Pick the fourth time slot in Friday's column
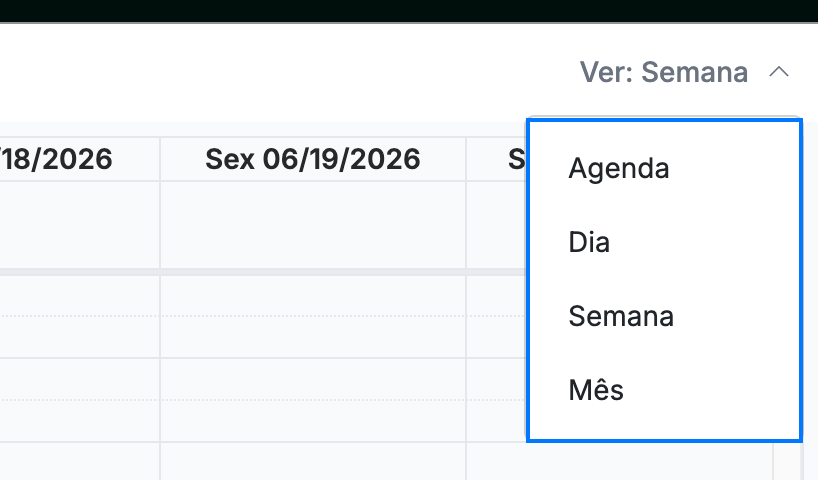 312,421
